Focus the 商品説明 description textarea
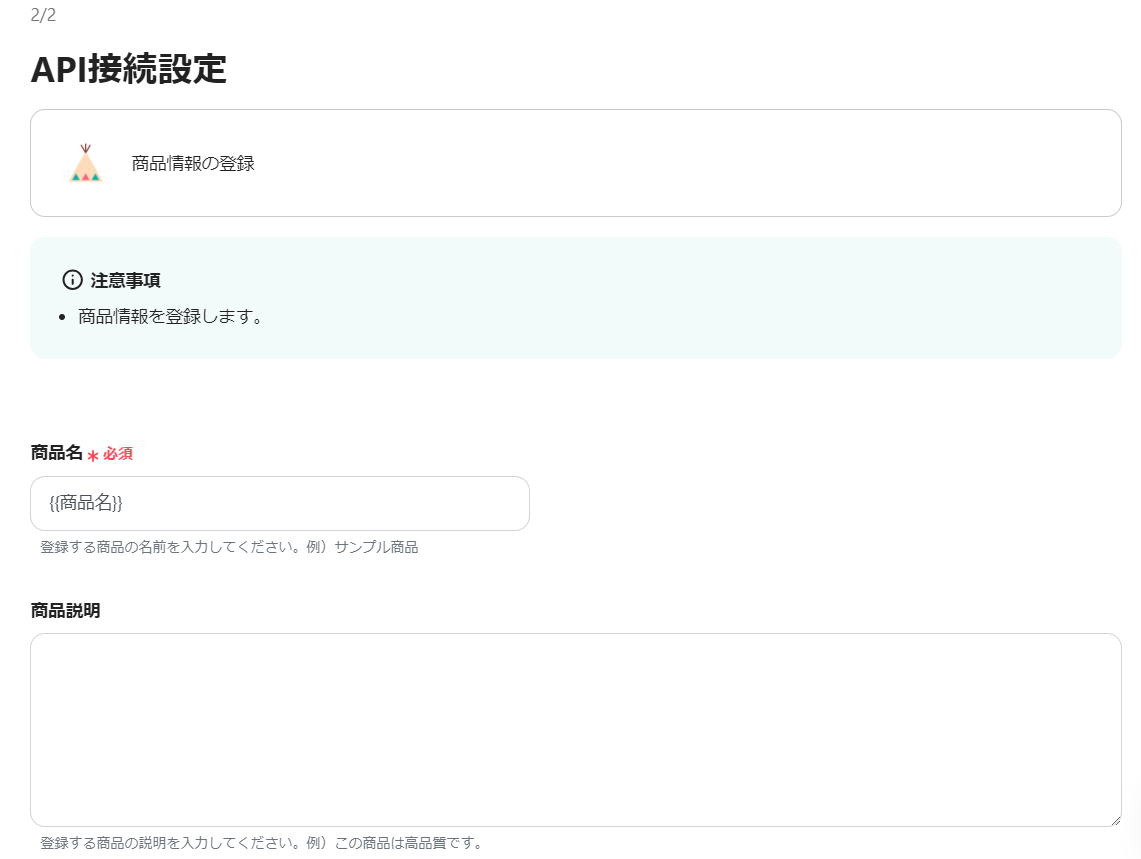Image resolution: width=1141 pixels, height=859 pixels. (x=576, y=730)
